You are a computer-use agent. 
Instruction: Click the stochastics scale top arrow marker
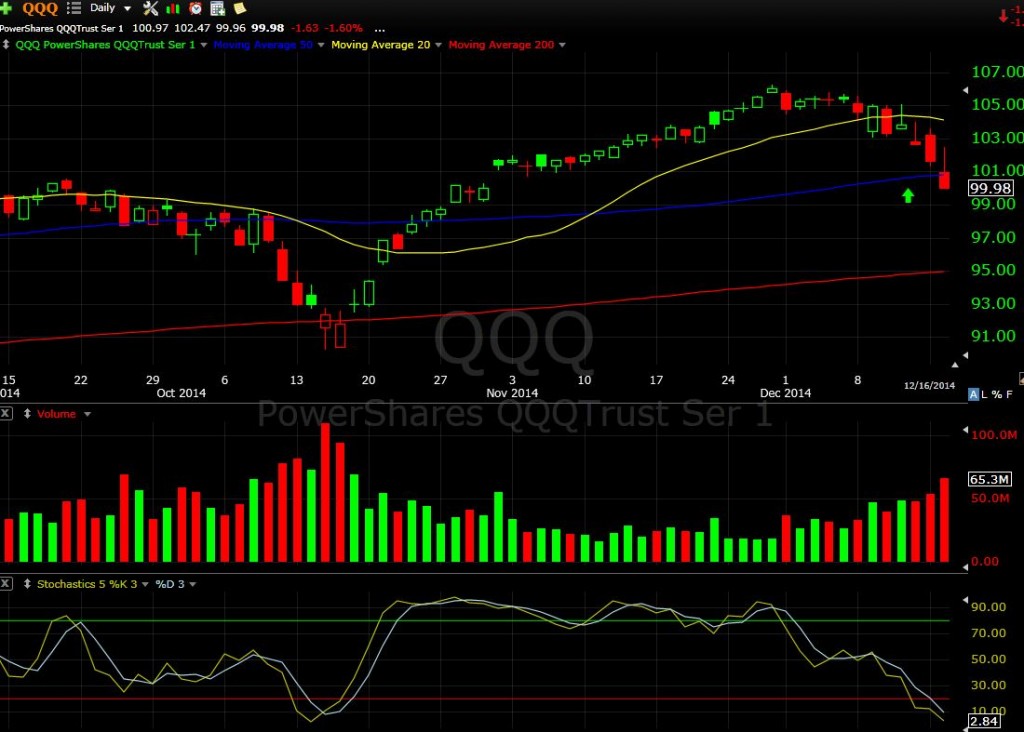point(966,599)
